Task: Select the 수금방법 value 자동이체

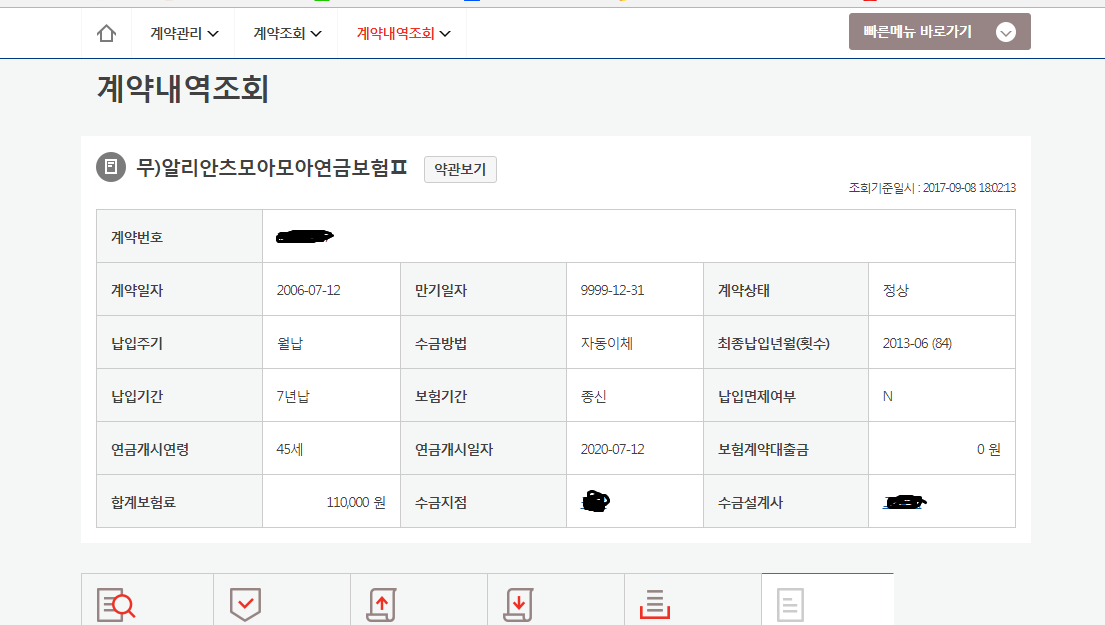Action: pyautogui.click(x=607, y=343)
